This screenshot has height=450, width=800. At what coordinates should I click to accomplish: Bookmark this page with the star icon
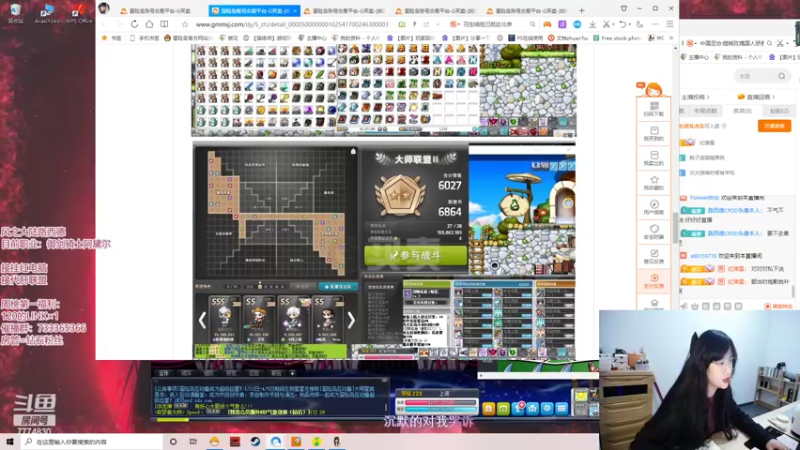(x=185, y=24)
